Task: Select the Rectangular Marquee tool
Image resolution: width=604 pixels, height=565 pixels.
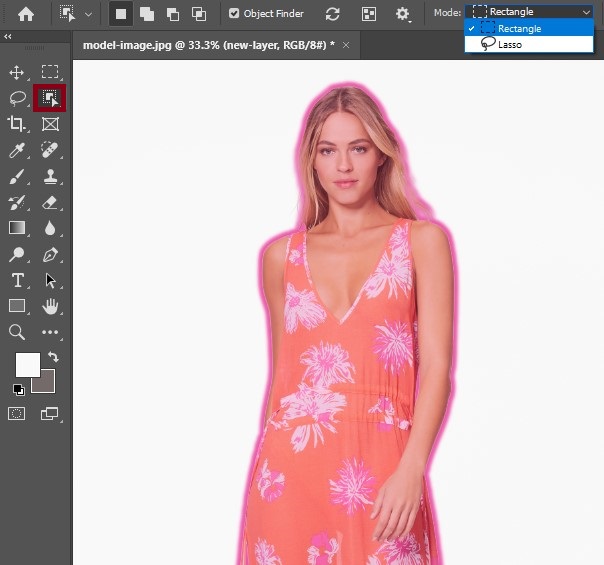Action: pos(50,72)
